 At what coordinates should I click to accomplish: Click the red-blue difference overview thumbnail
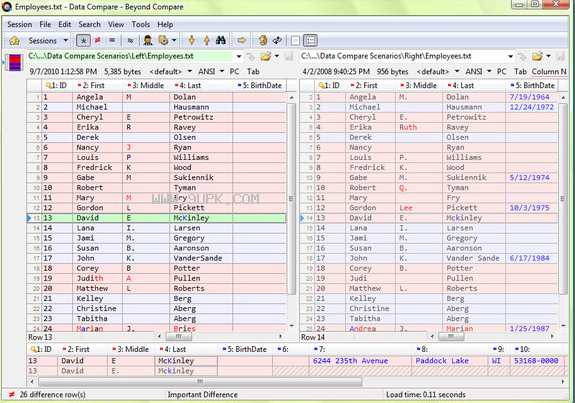tap(15, 62)
